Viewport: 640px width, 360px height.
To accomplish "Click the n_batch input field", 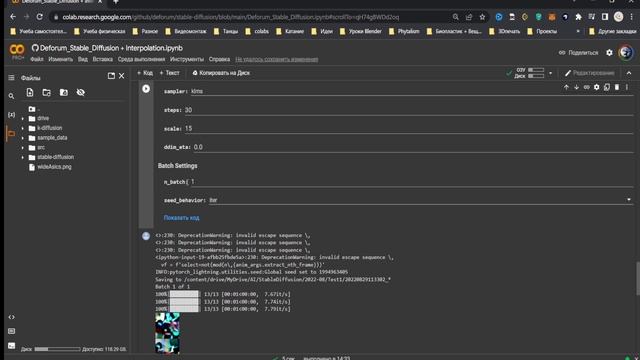I will point(411,182).
